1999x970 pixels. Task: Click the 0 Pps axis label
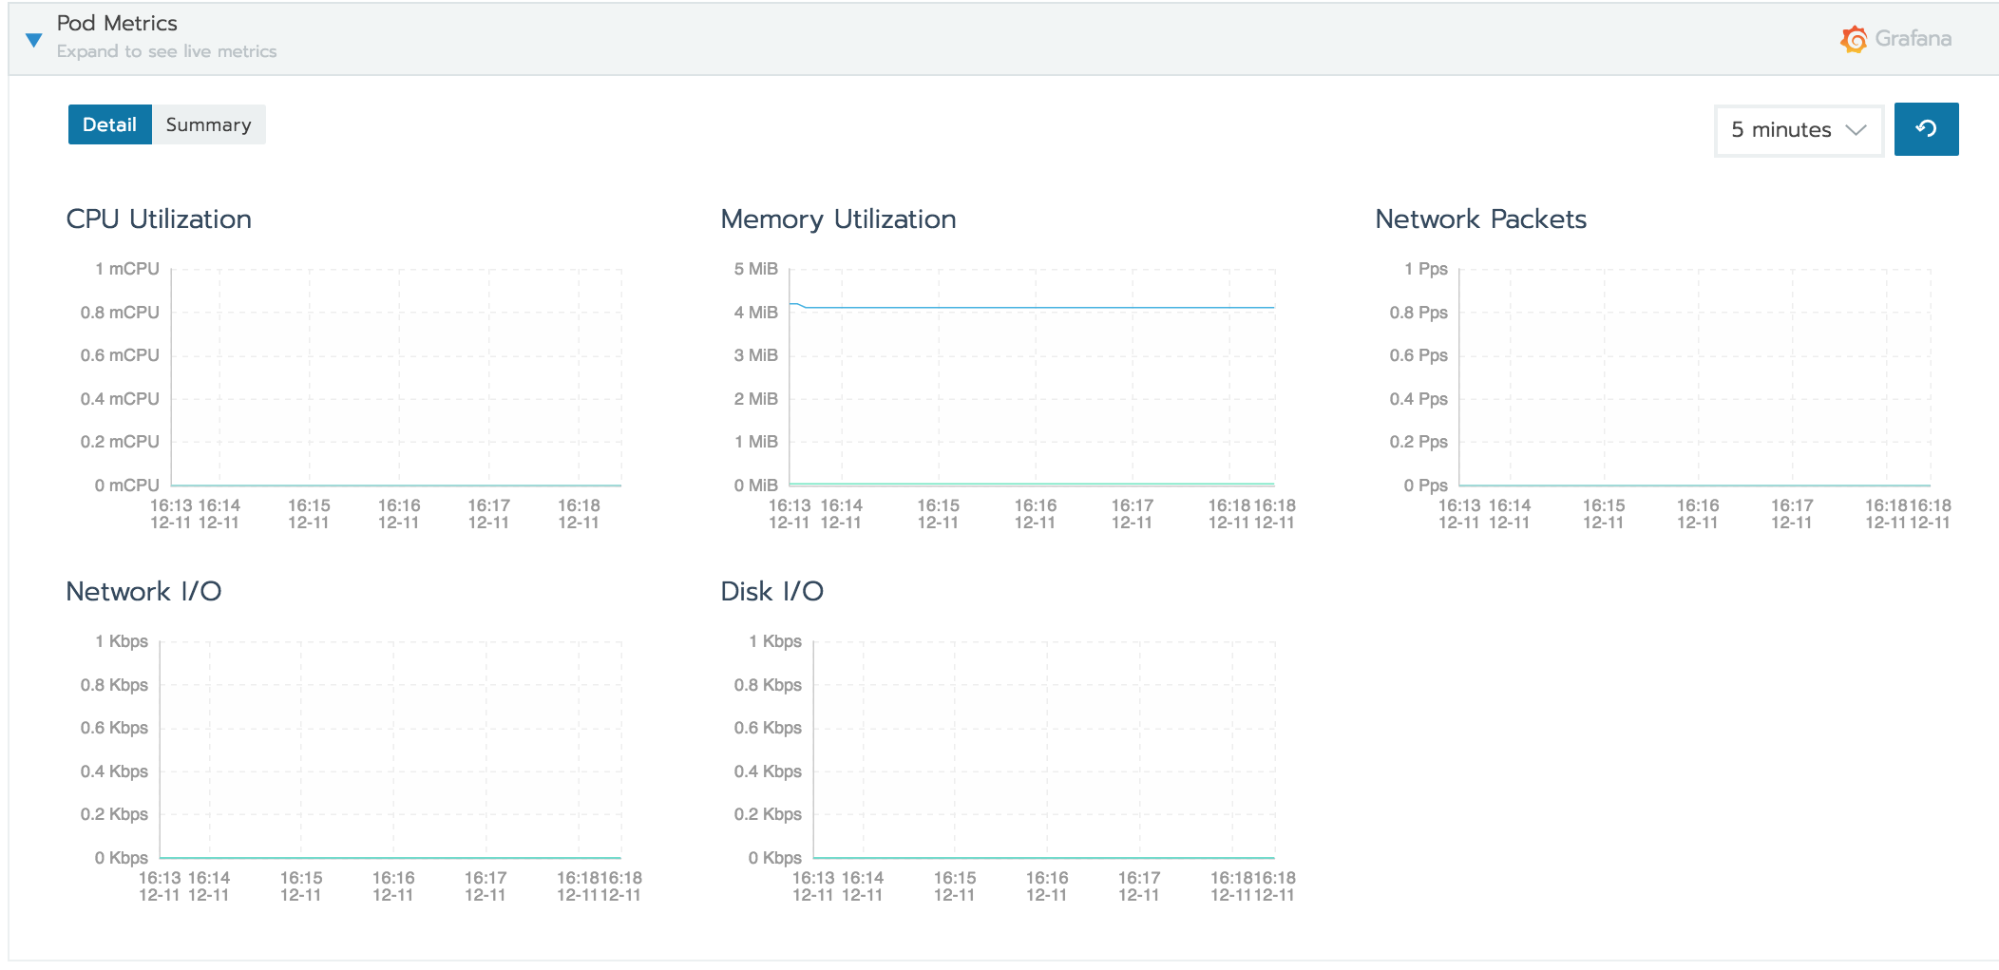click(x=1426, y=485)
